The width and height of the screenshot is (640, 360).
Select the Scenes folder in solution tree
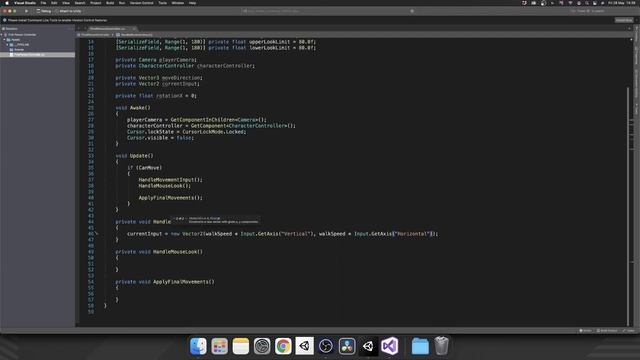[x=19, y=49]
